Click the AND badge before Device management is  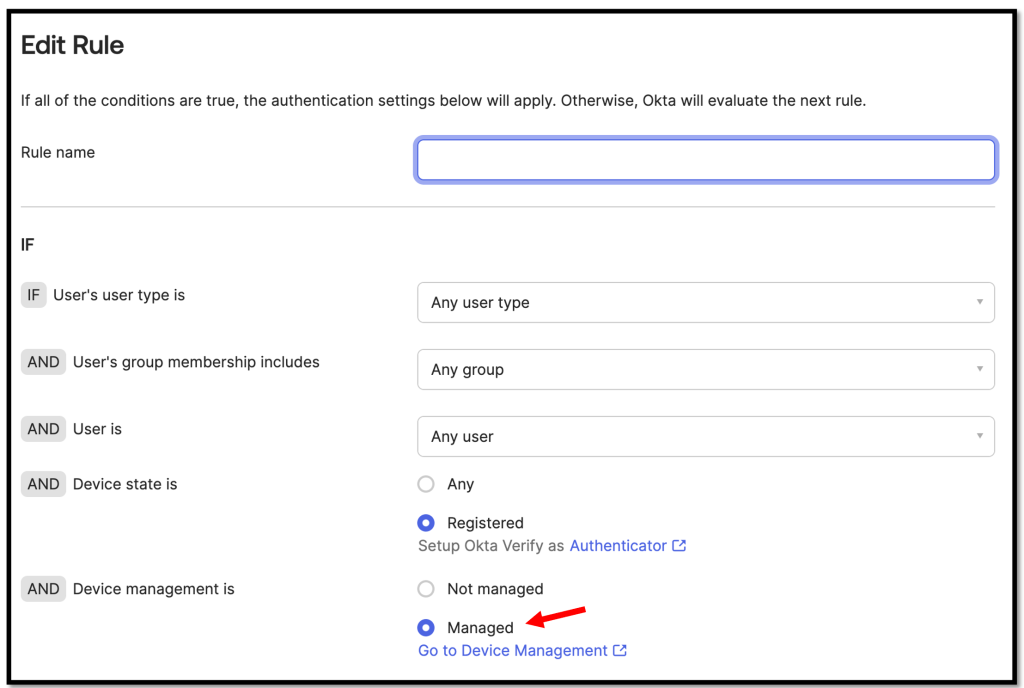(x=43, y=589)
